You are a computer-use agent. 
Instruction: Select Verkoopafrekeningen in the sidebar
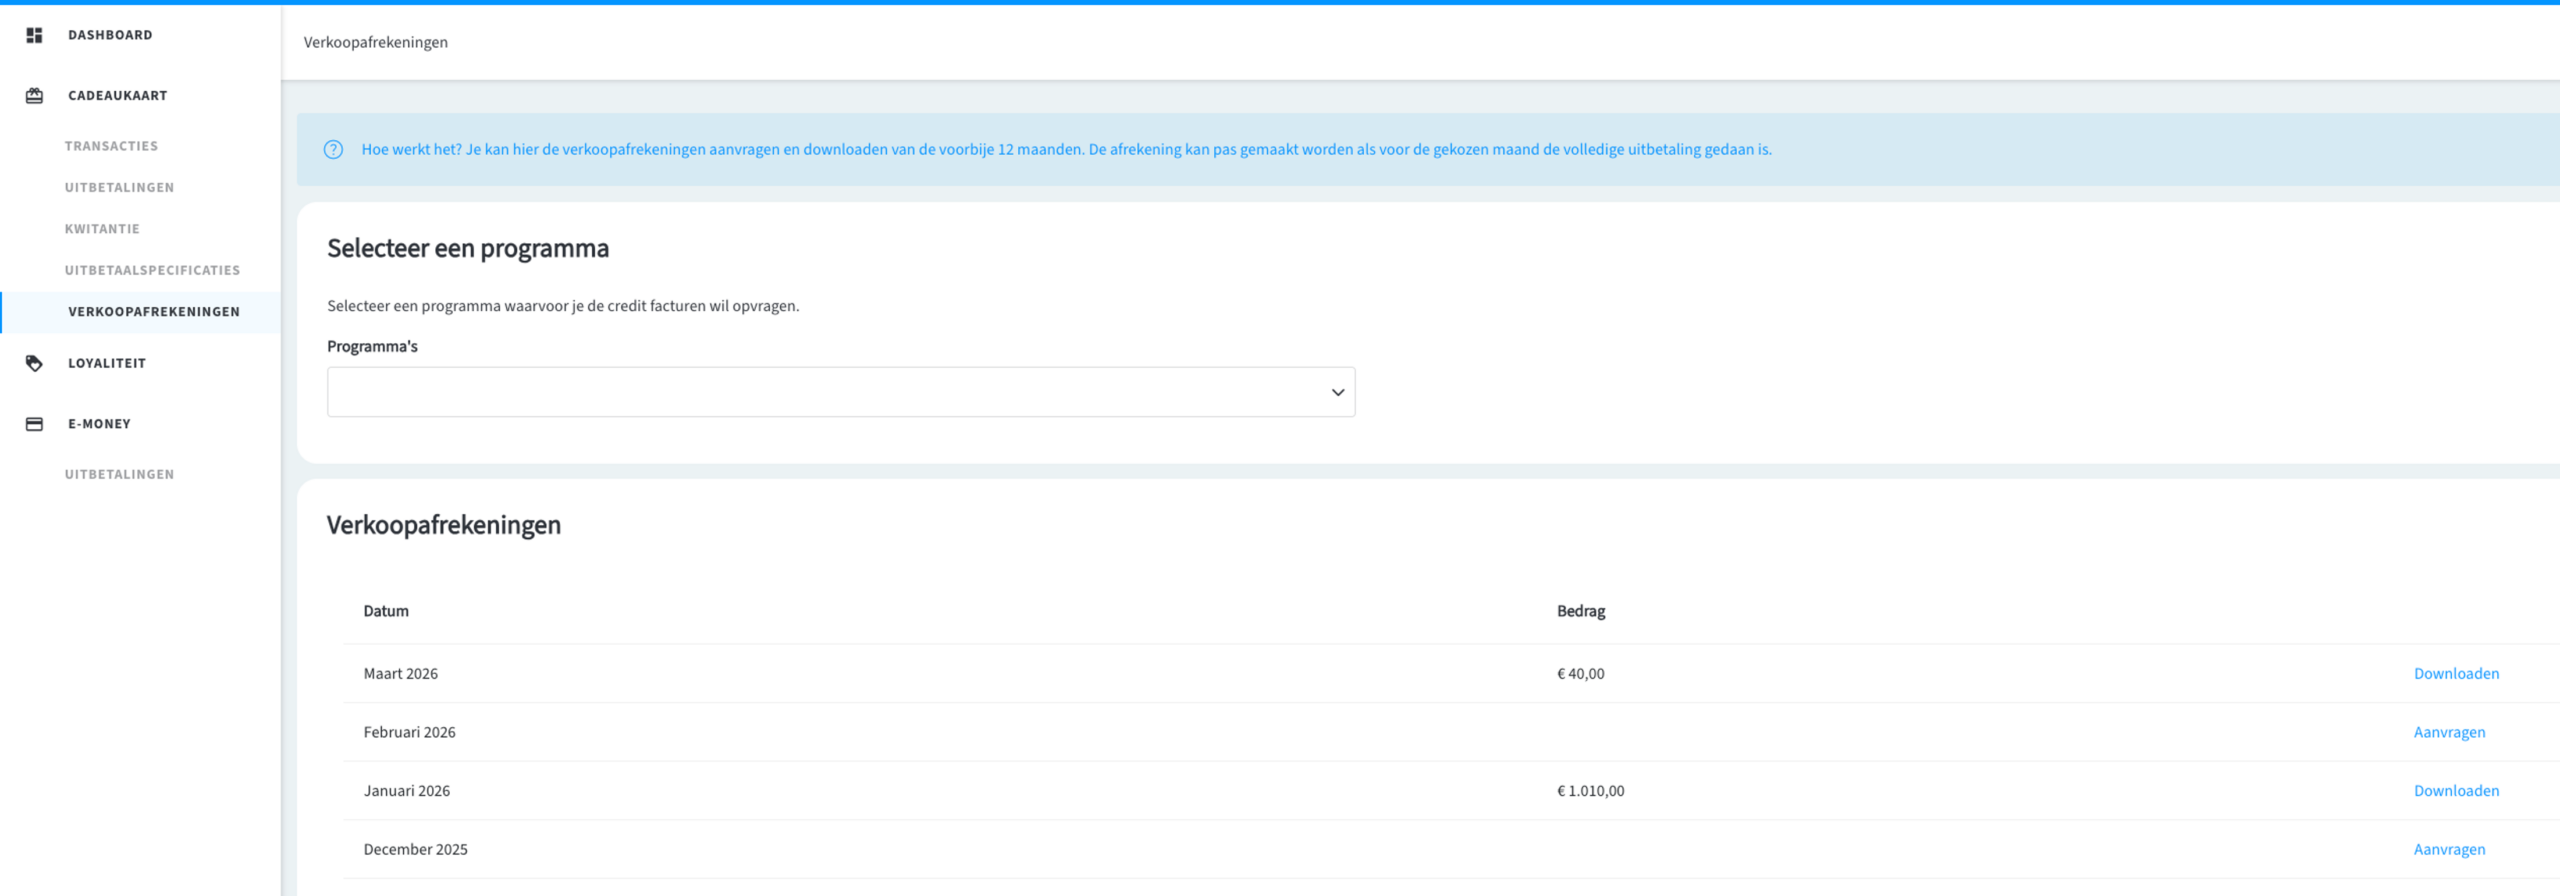[154, 312]
